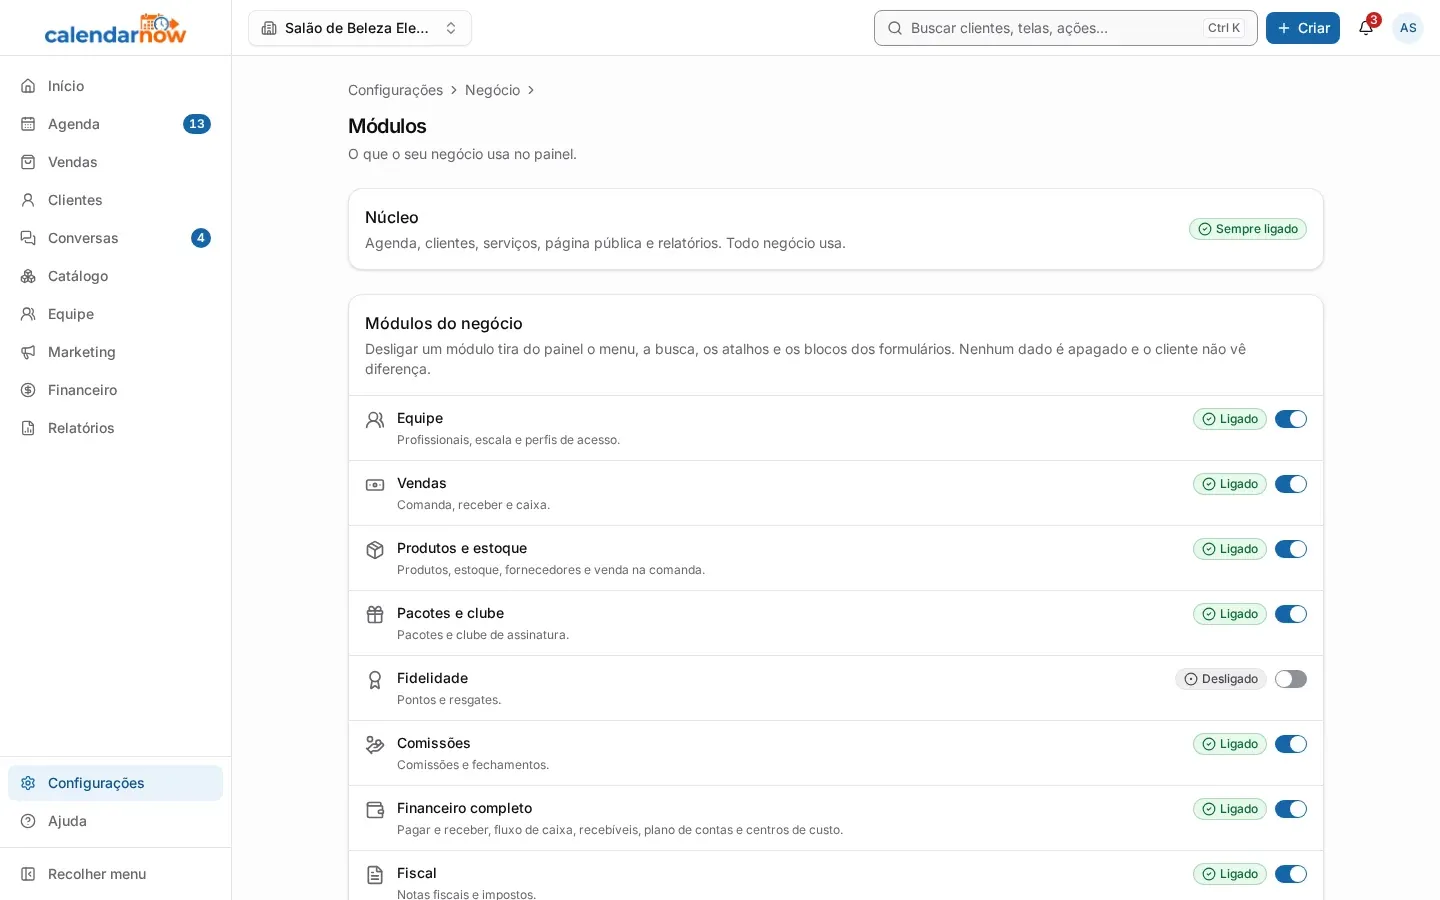Viewport: 1440px width, 900px height.
Task: Click the Financeiro completo wallet icon
Action: pyautogui.click(x=375, y=810)
